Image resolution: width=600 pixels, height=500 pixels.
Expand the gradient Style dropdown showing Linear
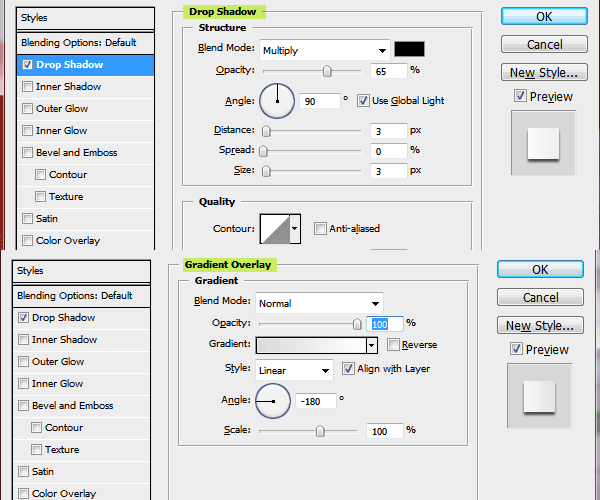click(295, 370)
